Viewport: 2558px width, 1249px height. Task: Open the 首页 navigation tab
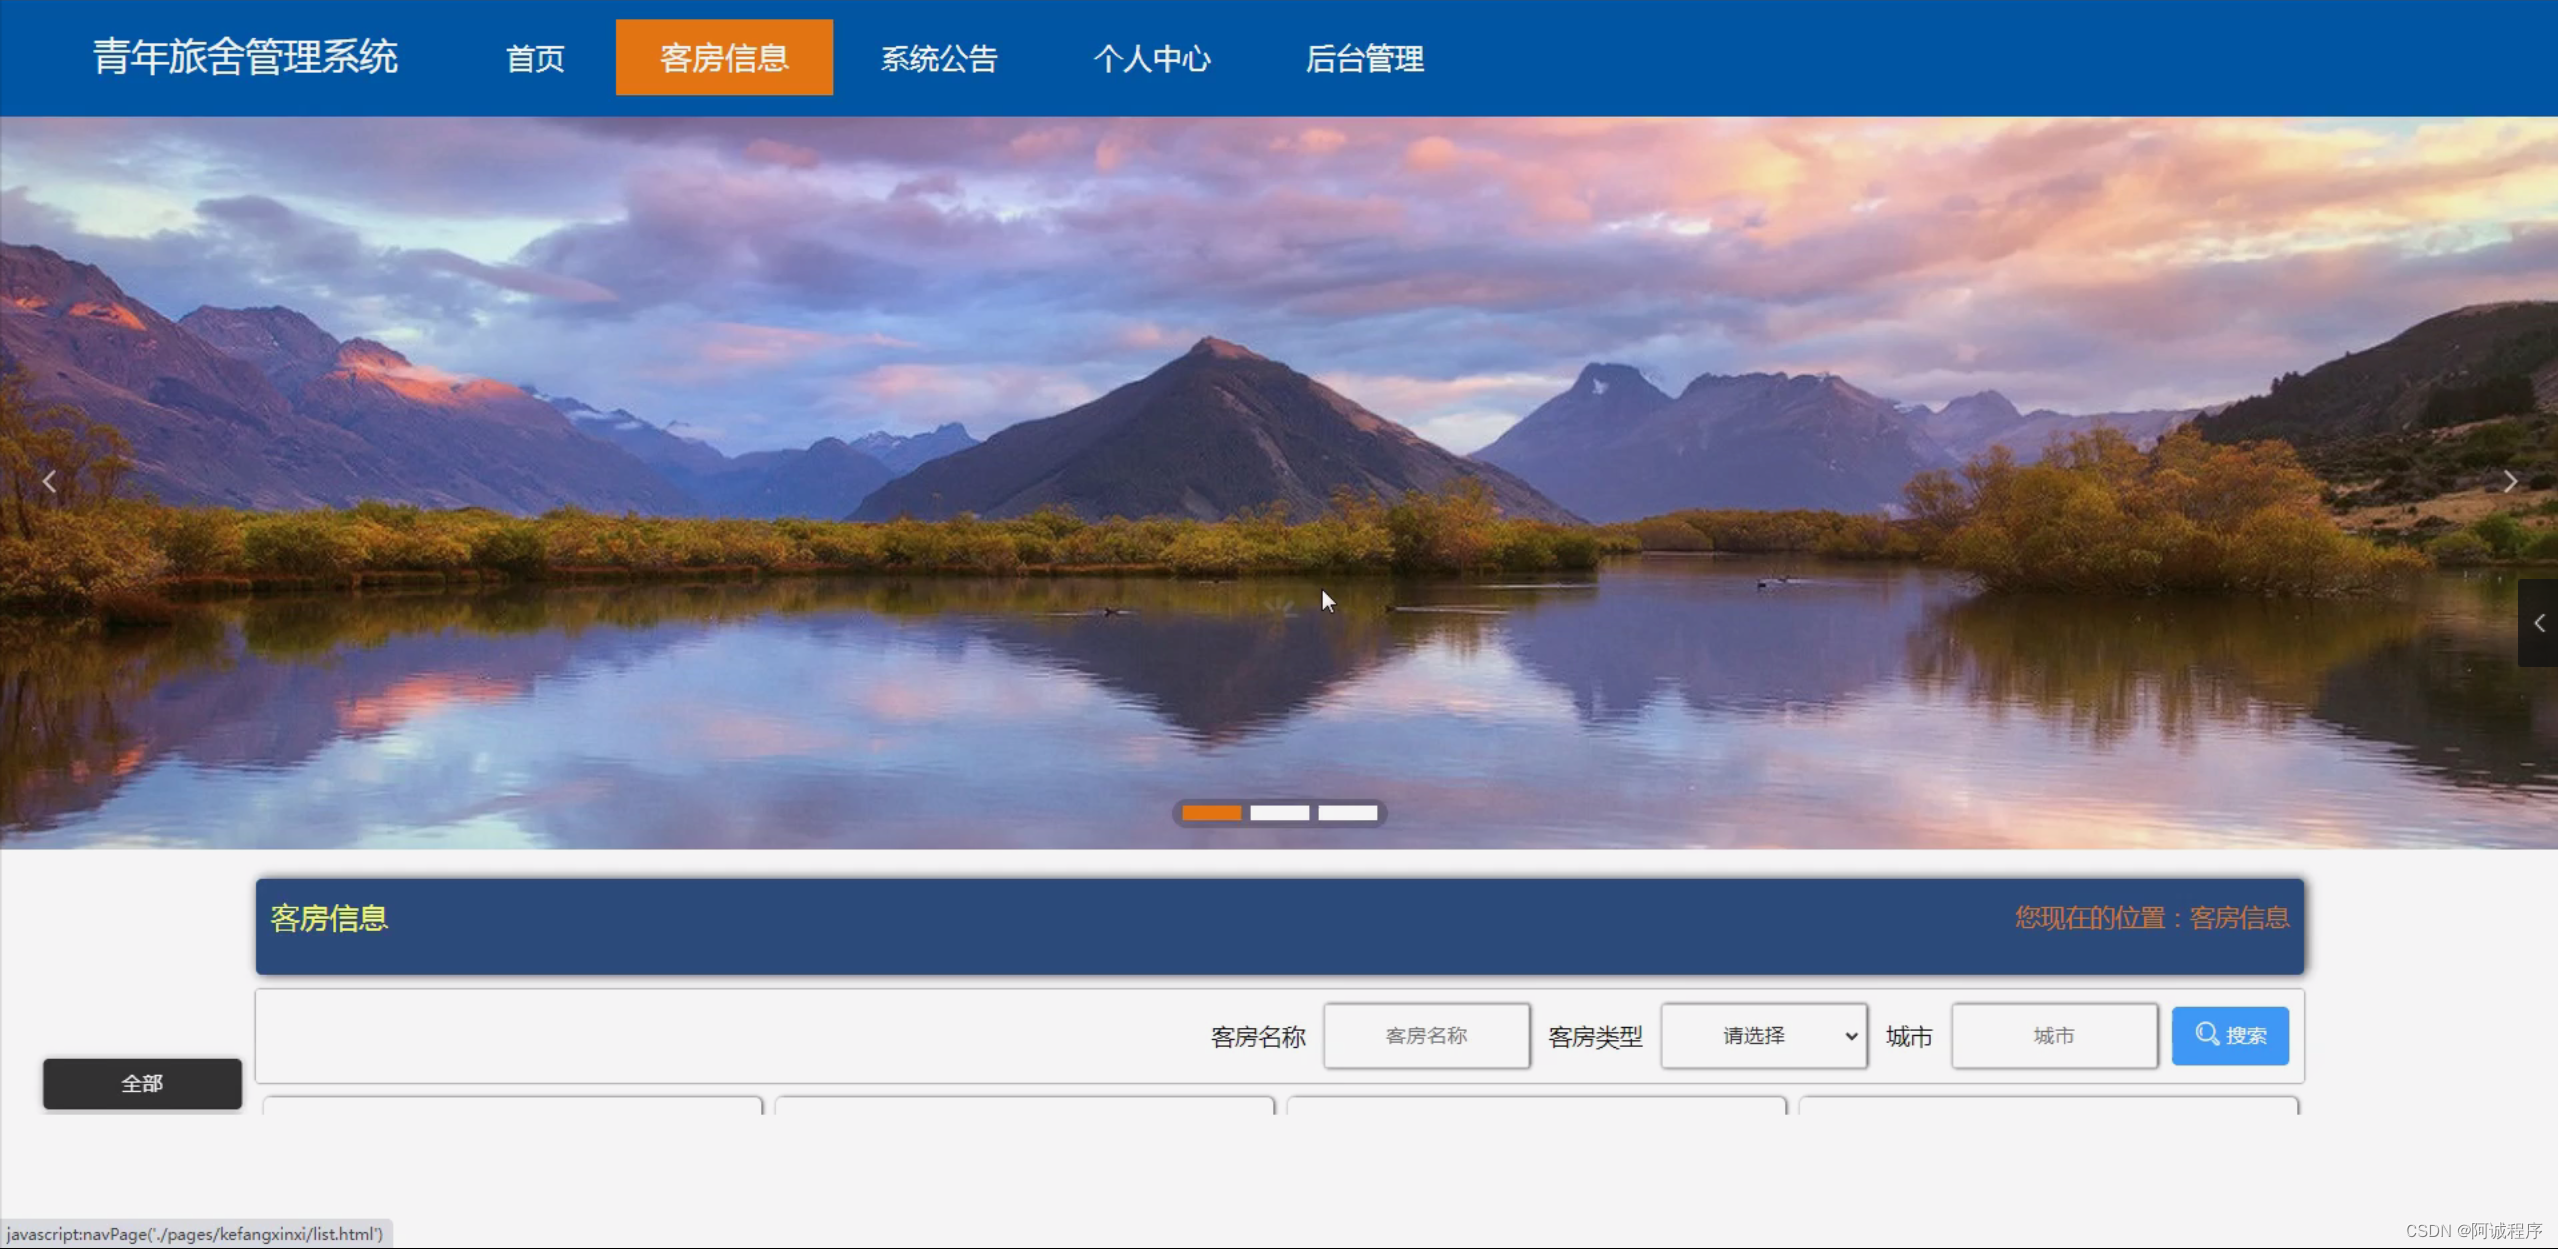535,58
